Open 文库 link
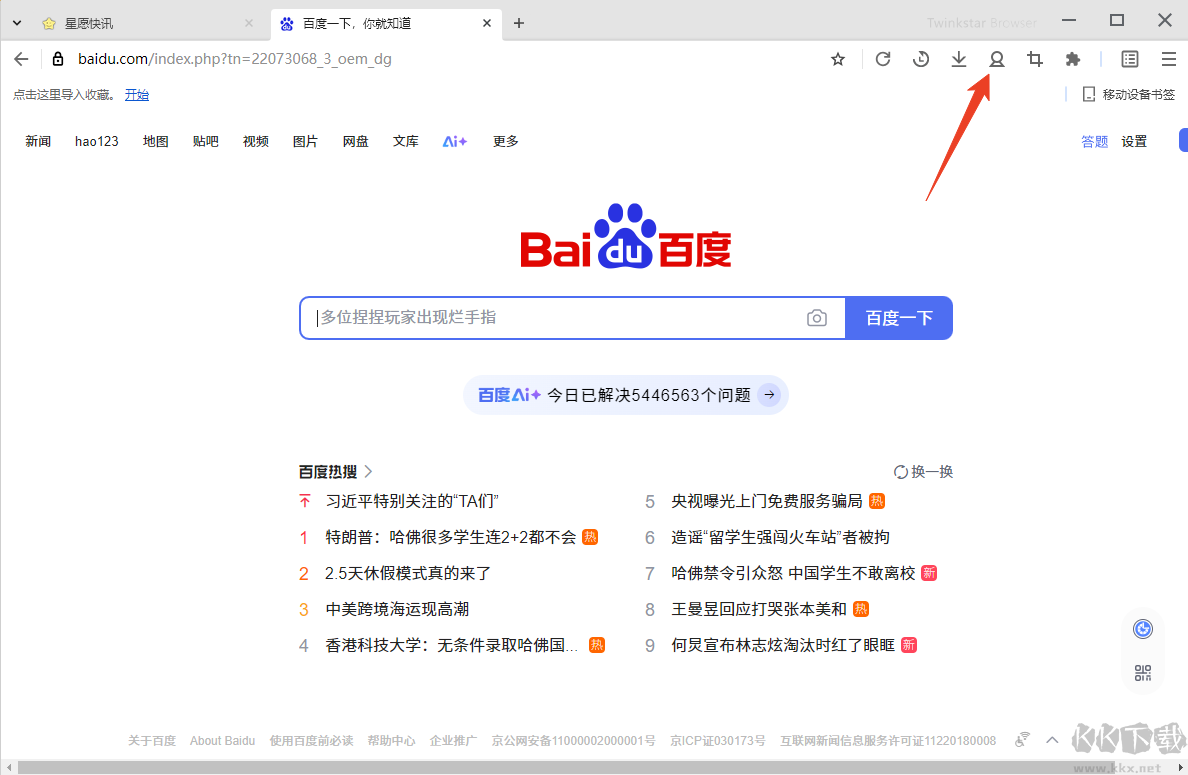The image size is (1188, 775). pyautogui.click(x=405, y=142)
